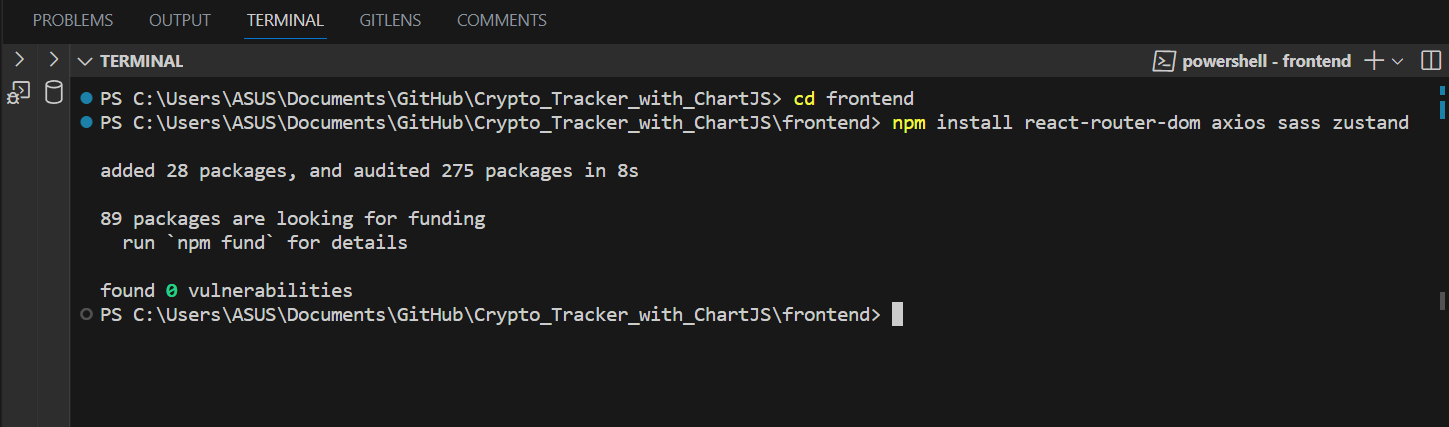Click the blue dot beside cd frontend
This screenshot has width=1449, height=427.
point(86,98)
